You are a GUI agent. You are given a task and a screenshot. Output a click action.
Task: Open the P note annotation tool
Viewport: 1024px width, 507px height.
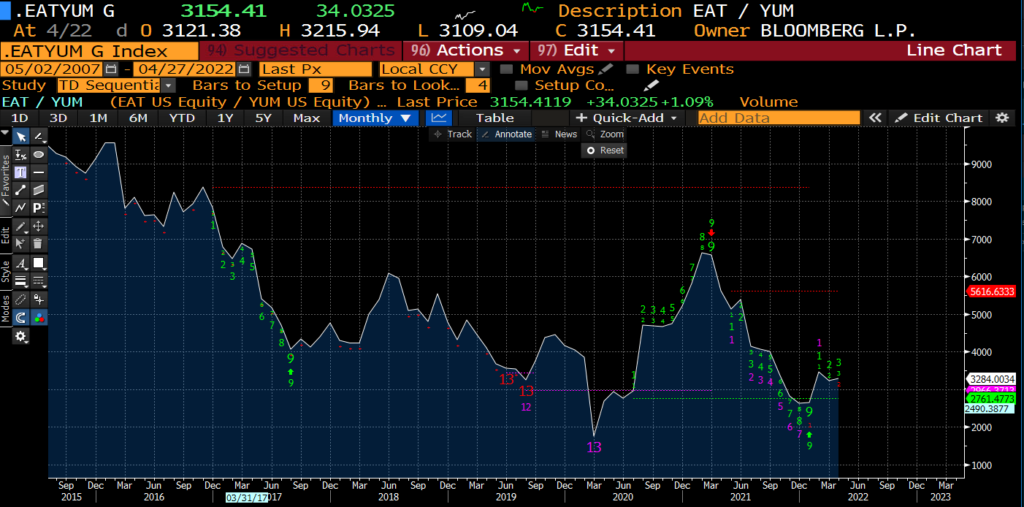pos(39,208)
